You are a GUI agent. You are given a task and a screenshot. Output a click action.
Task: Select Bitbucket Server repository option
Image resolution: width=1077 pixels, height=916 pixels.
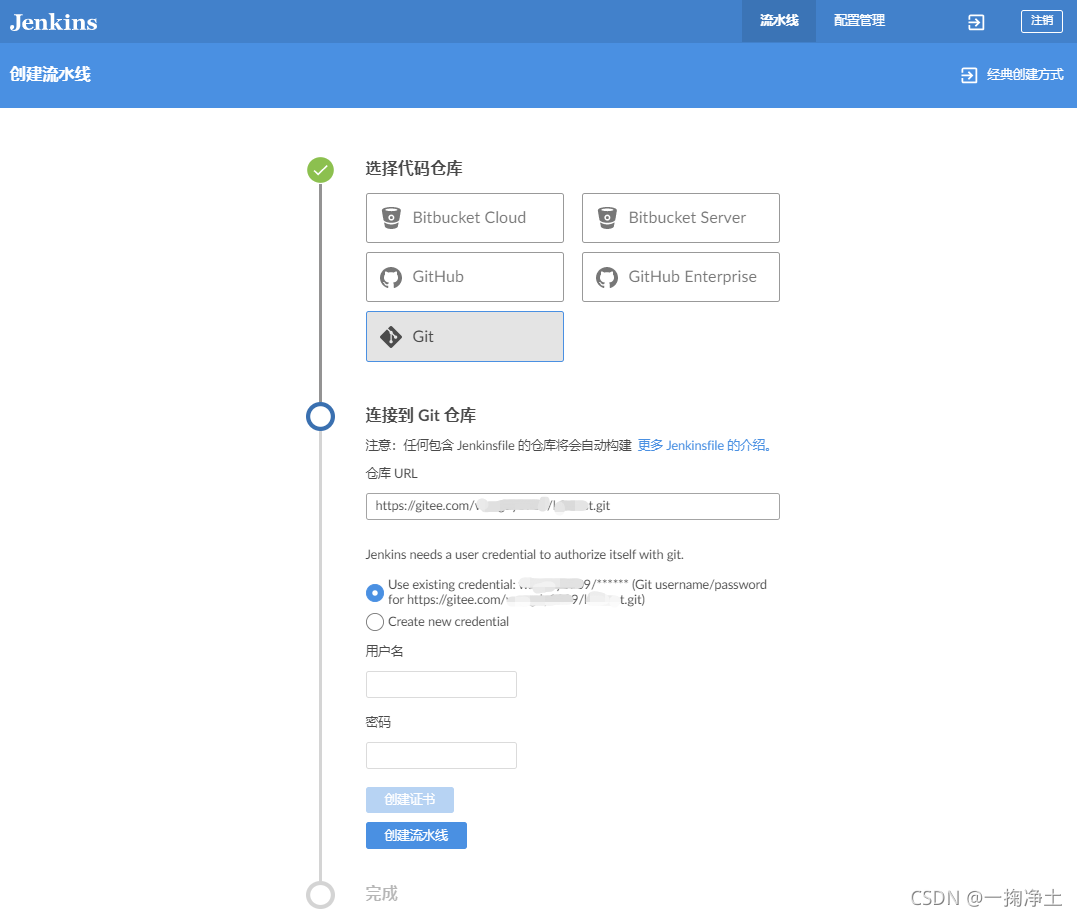pyautogui.click(x=680, y=218)
